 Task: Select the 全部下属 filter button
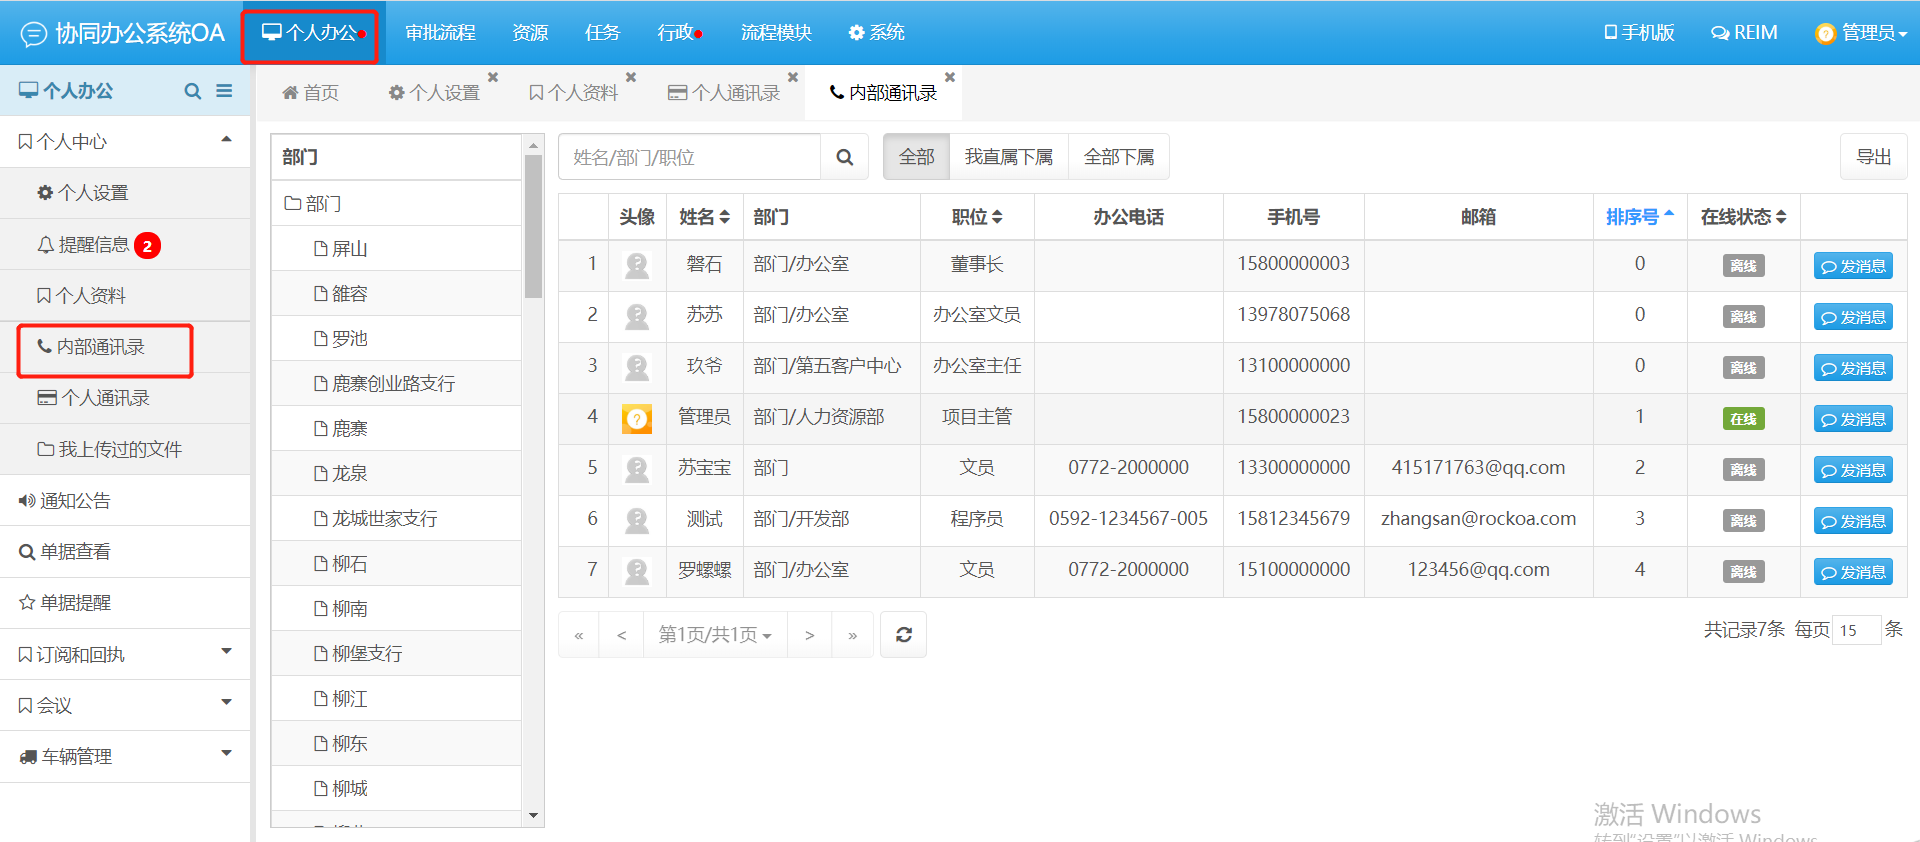(1119, 157)
